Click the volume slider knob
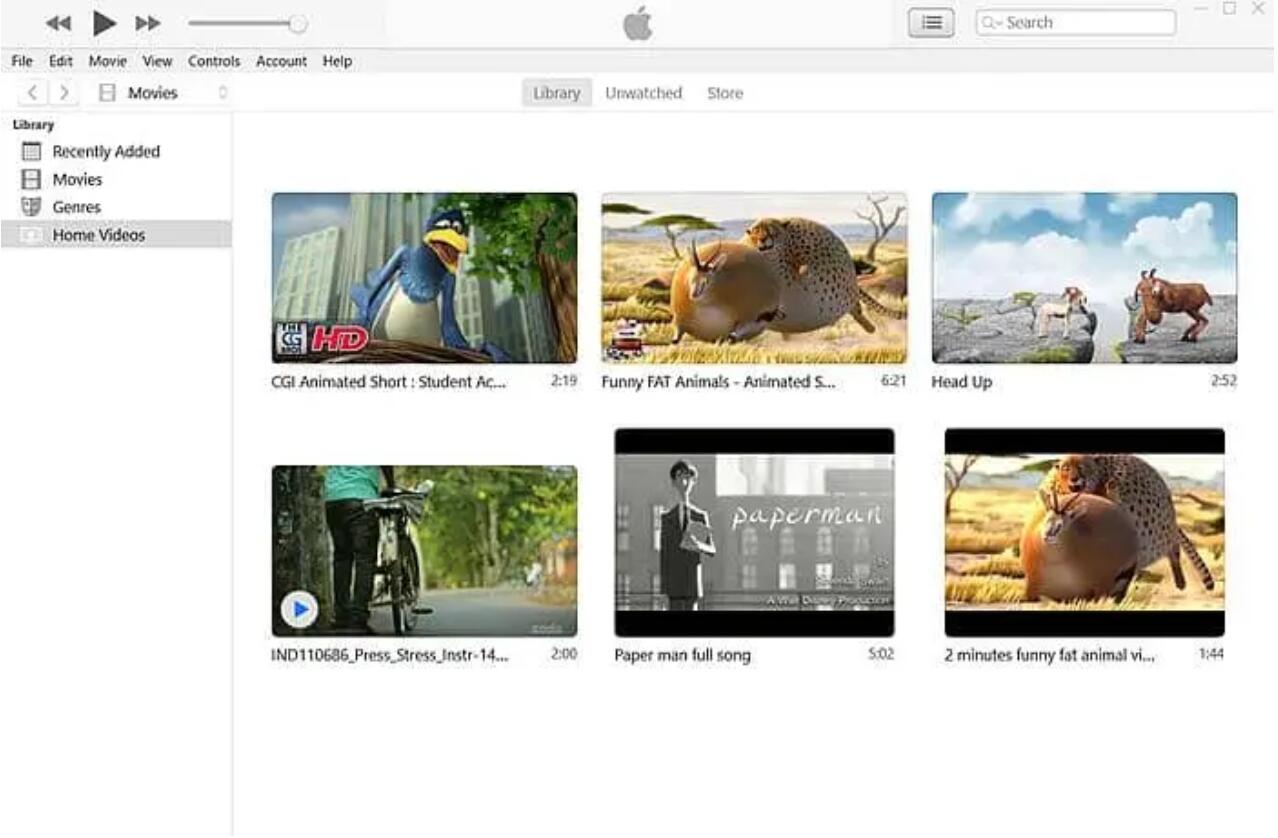This screenshot has height=838, width=1278. [x=297, y=23]
